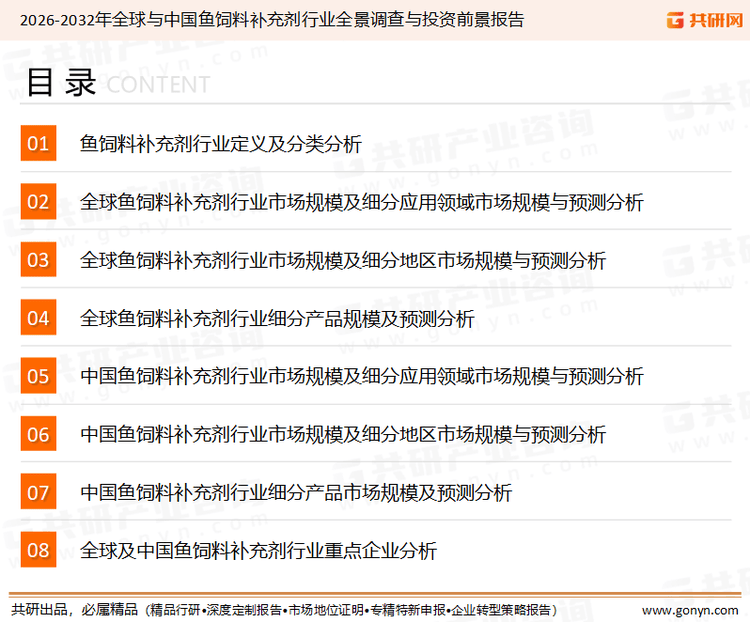Open chapter 中国鱼饲料补充剂行业细分产品市场规模及预测分析
Screen dimensions: 750x622
[x=296, y=492]
